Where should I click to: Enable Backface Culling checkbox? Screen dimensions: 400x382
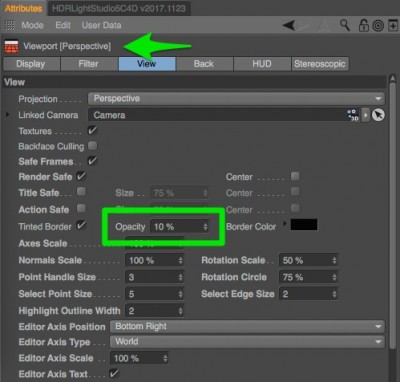click(93, 146)
